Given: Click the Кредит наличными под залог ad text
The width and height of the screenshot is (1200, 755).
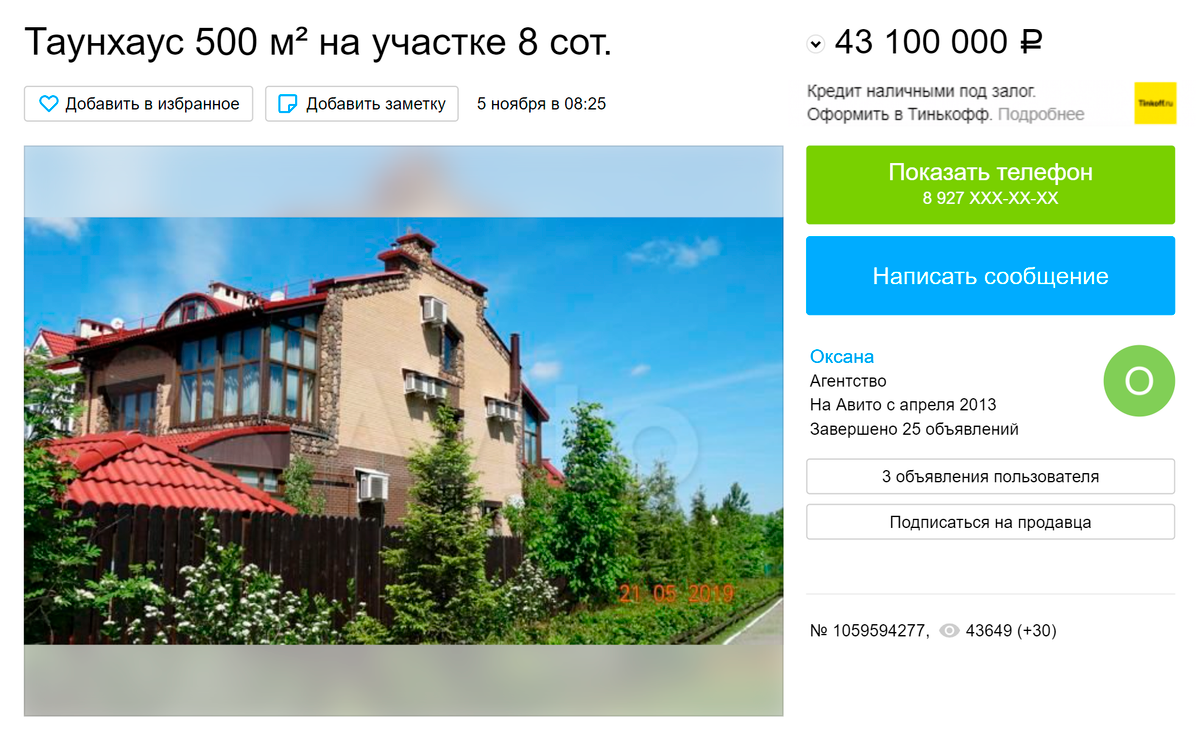Looking at the screenshot, I should click(921, 91).
